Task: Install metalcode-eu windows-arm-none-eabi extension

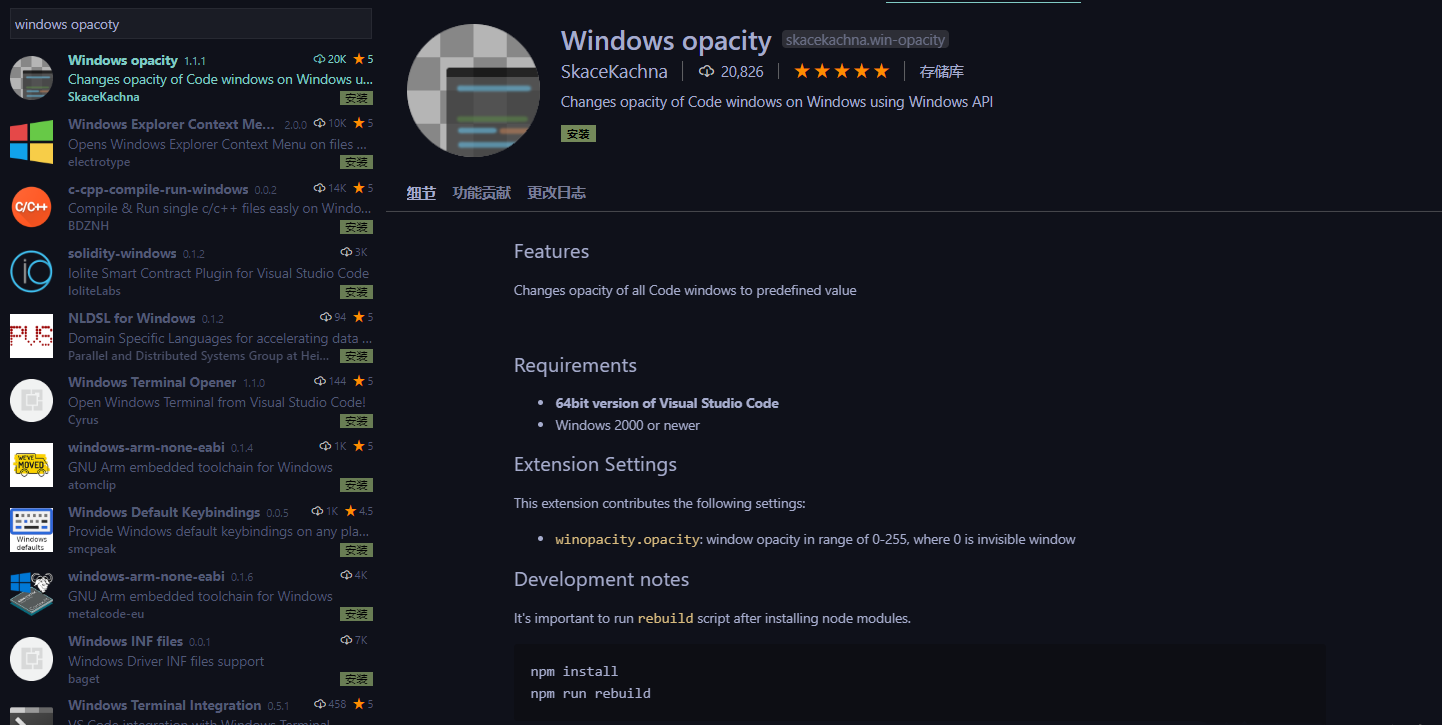Action: coord(356,614)
